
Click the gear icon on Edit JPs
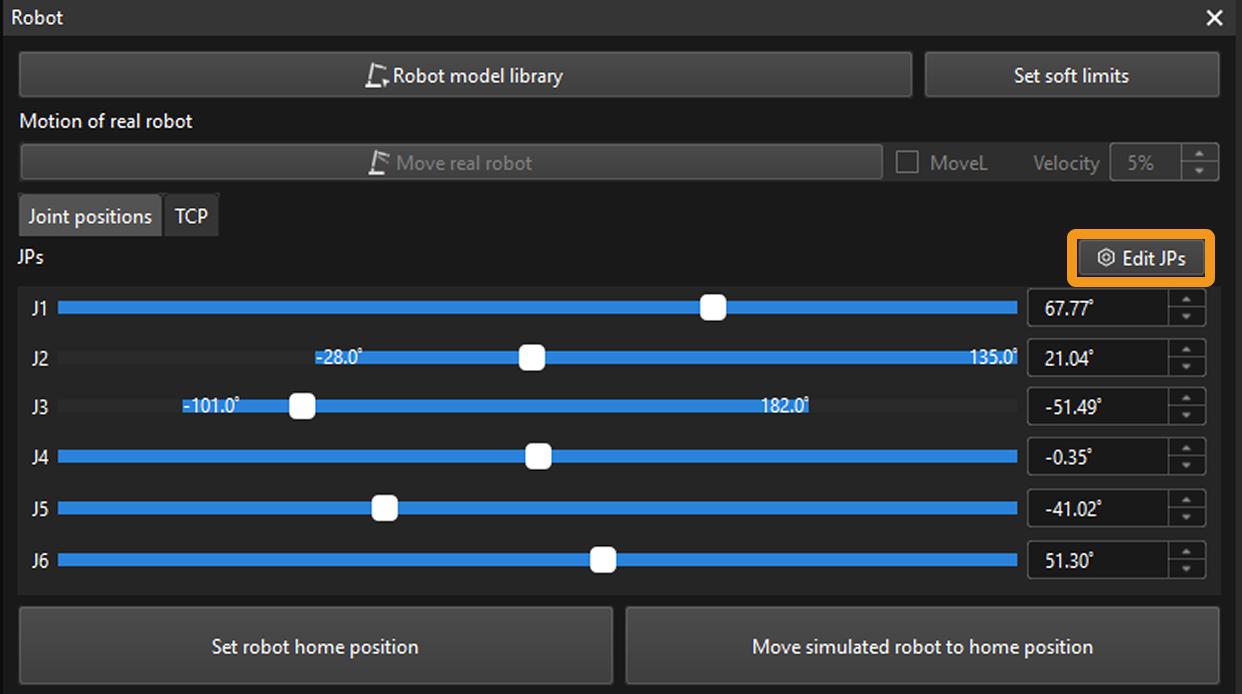1106,258
